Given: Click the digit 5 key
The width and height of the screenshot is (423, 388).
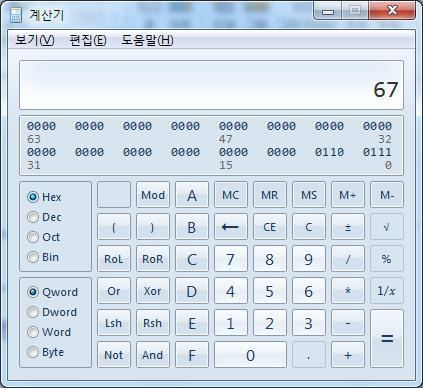Looking at the screenshot, I should click(x=270, y=291).
